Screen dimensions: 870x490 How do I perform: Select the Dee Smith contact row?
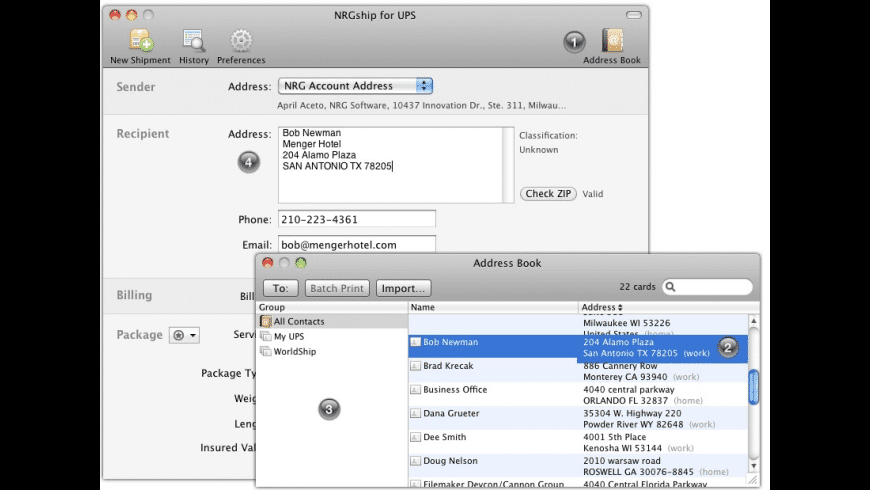[x=578, y=443]
